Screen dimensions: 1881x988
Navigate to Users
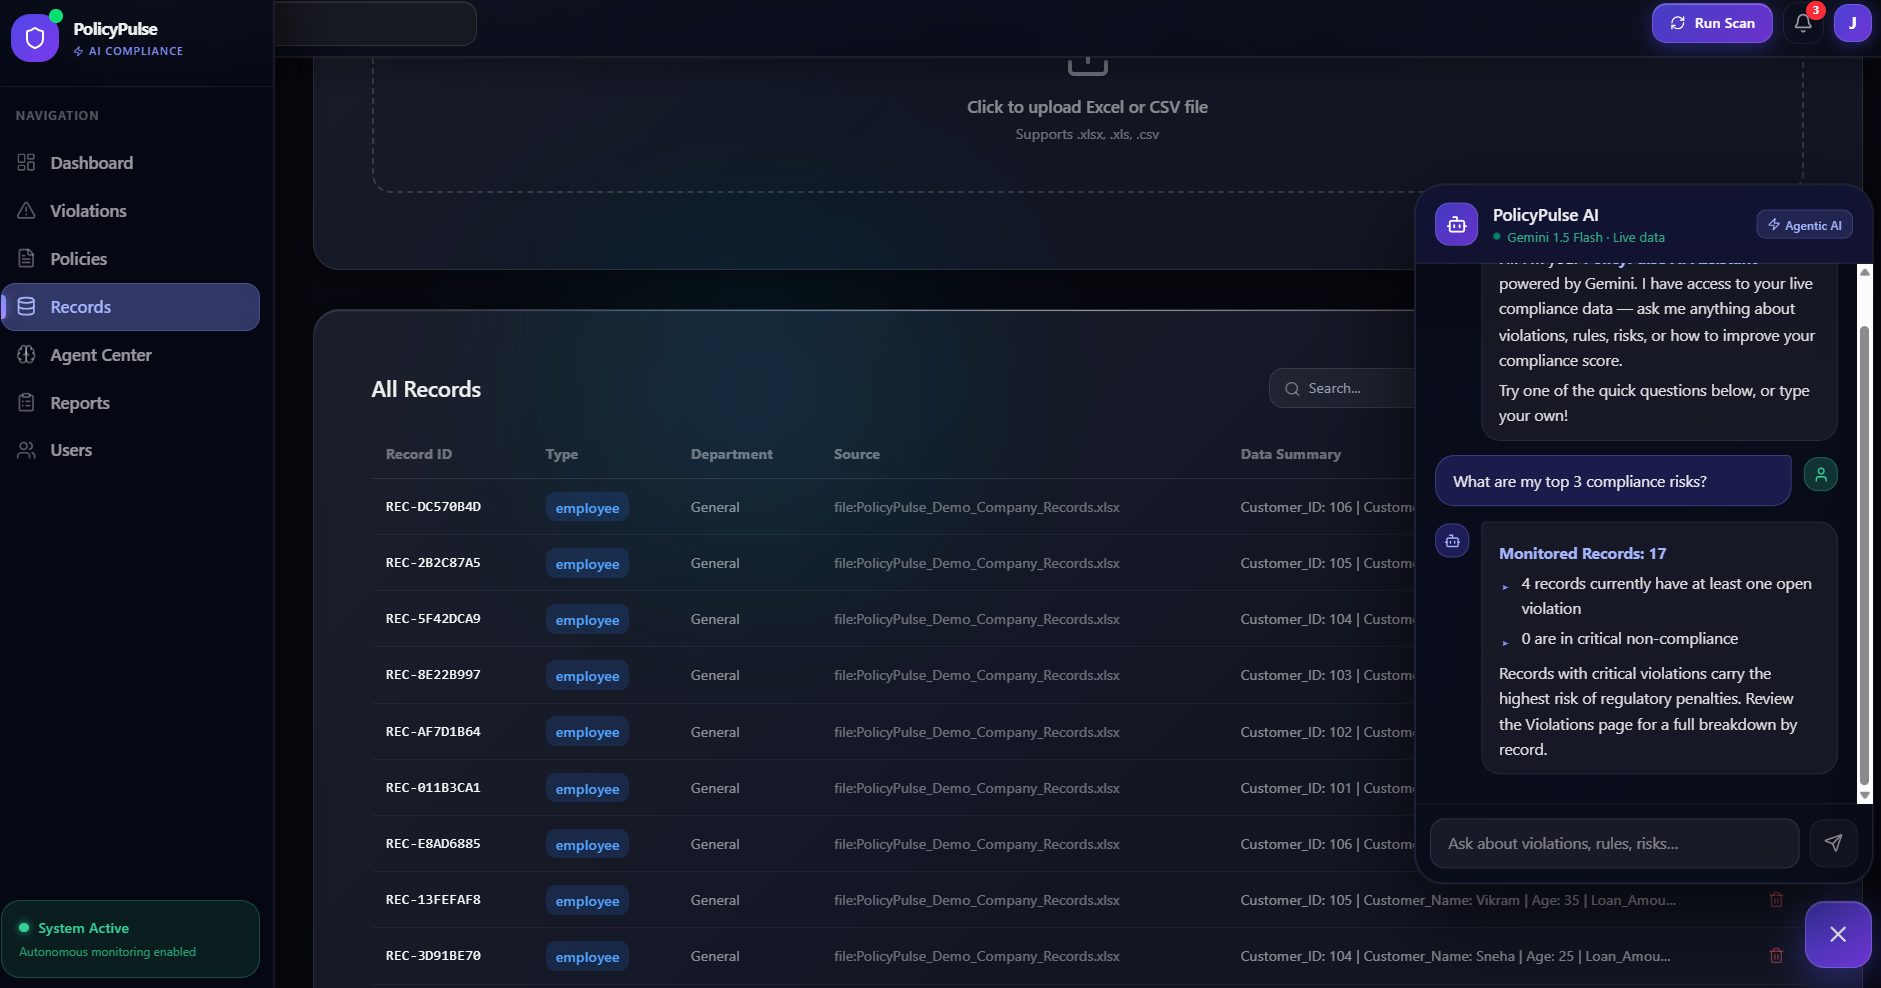[x=131, y=450]
